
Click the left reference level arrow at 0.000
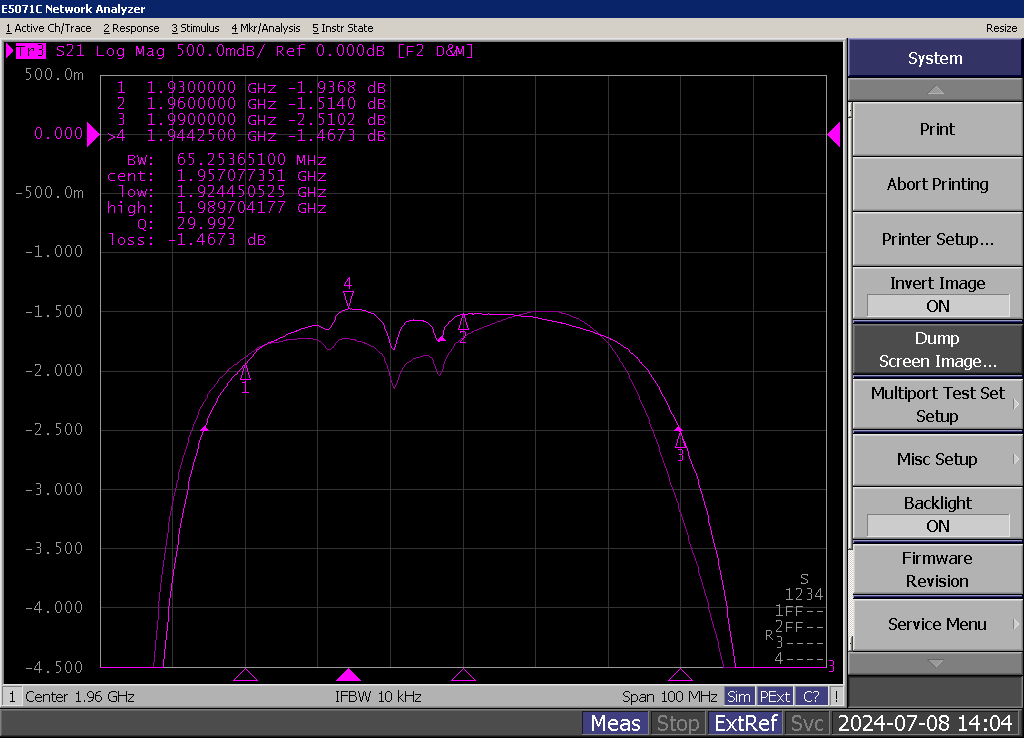[93, 134]
